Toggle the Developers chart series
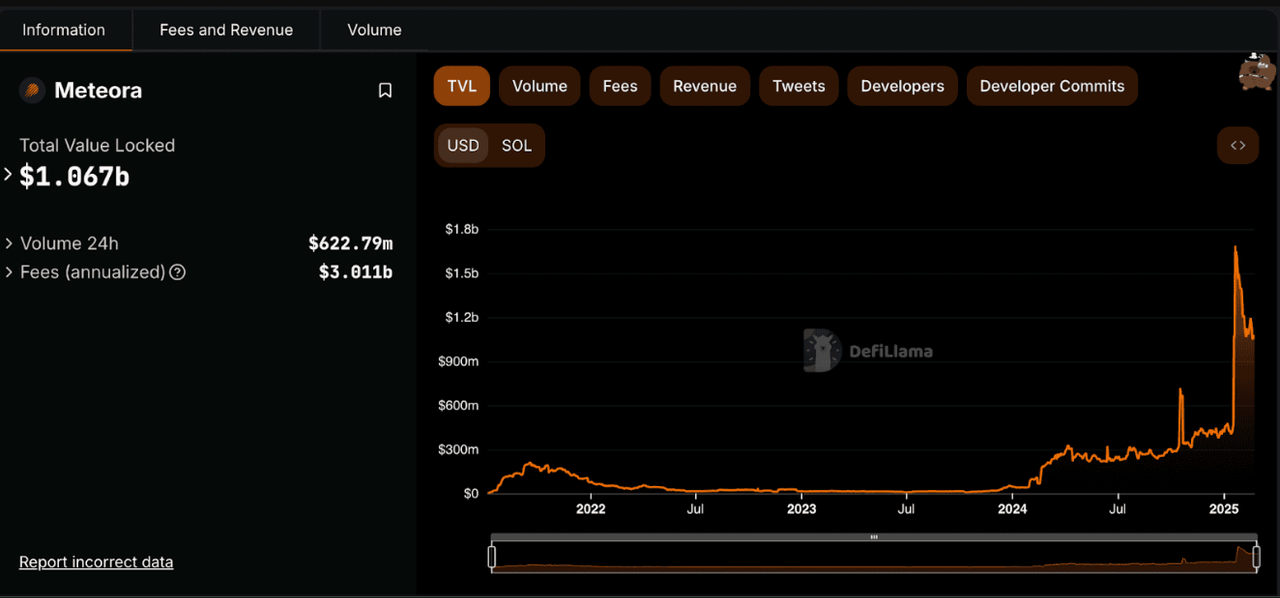Viewport: 1280px width, 598px height. click(902, 86)
